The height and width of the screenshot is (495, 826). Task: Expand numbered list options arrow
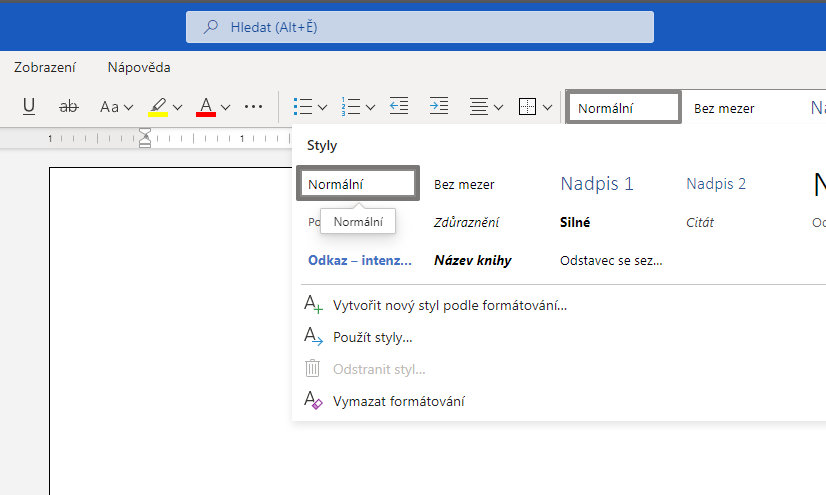tap(370, 107)
